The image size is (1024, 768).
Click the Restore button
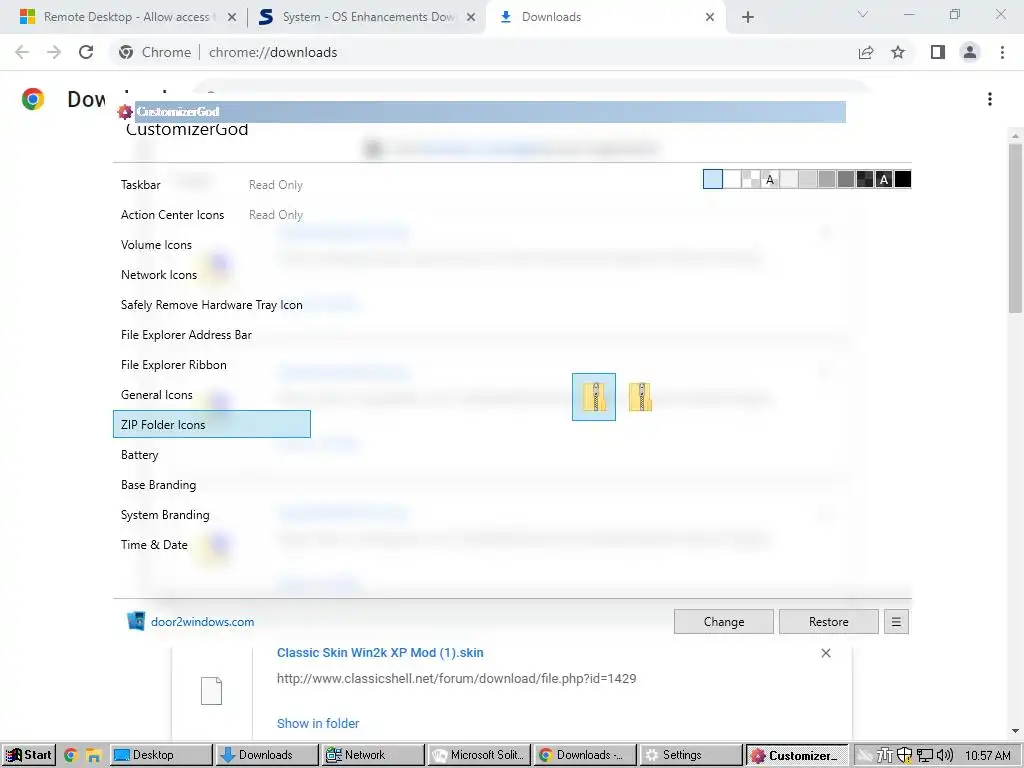pos(829,622)
